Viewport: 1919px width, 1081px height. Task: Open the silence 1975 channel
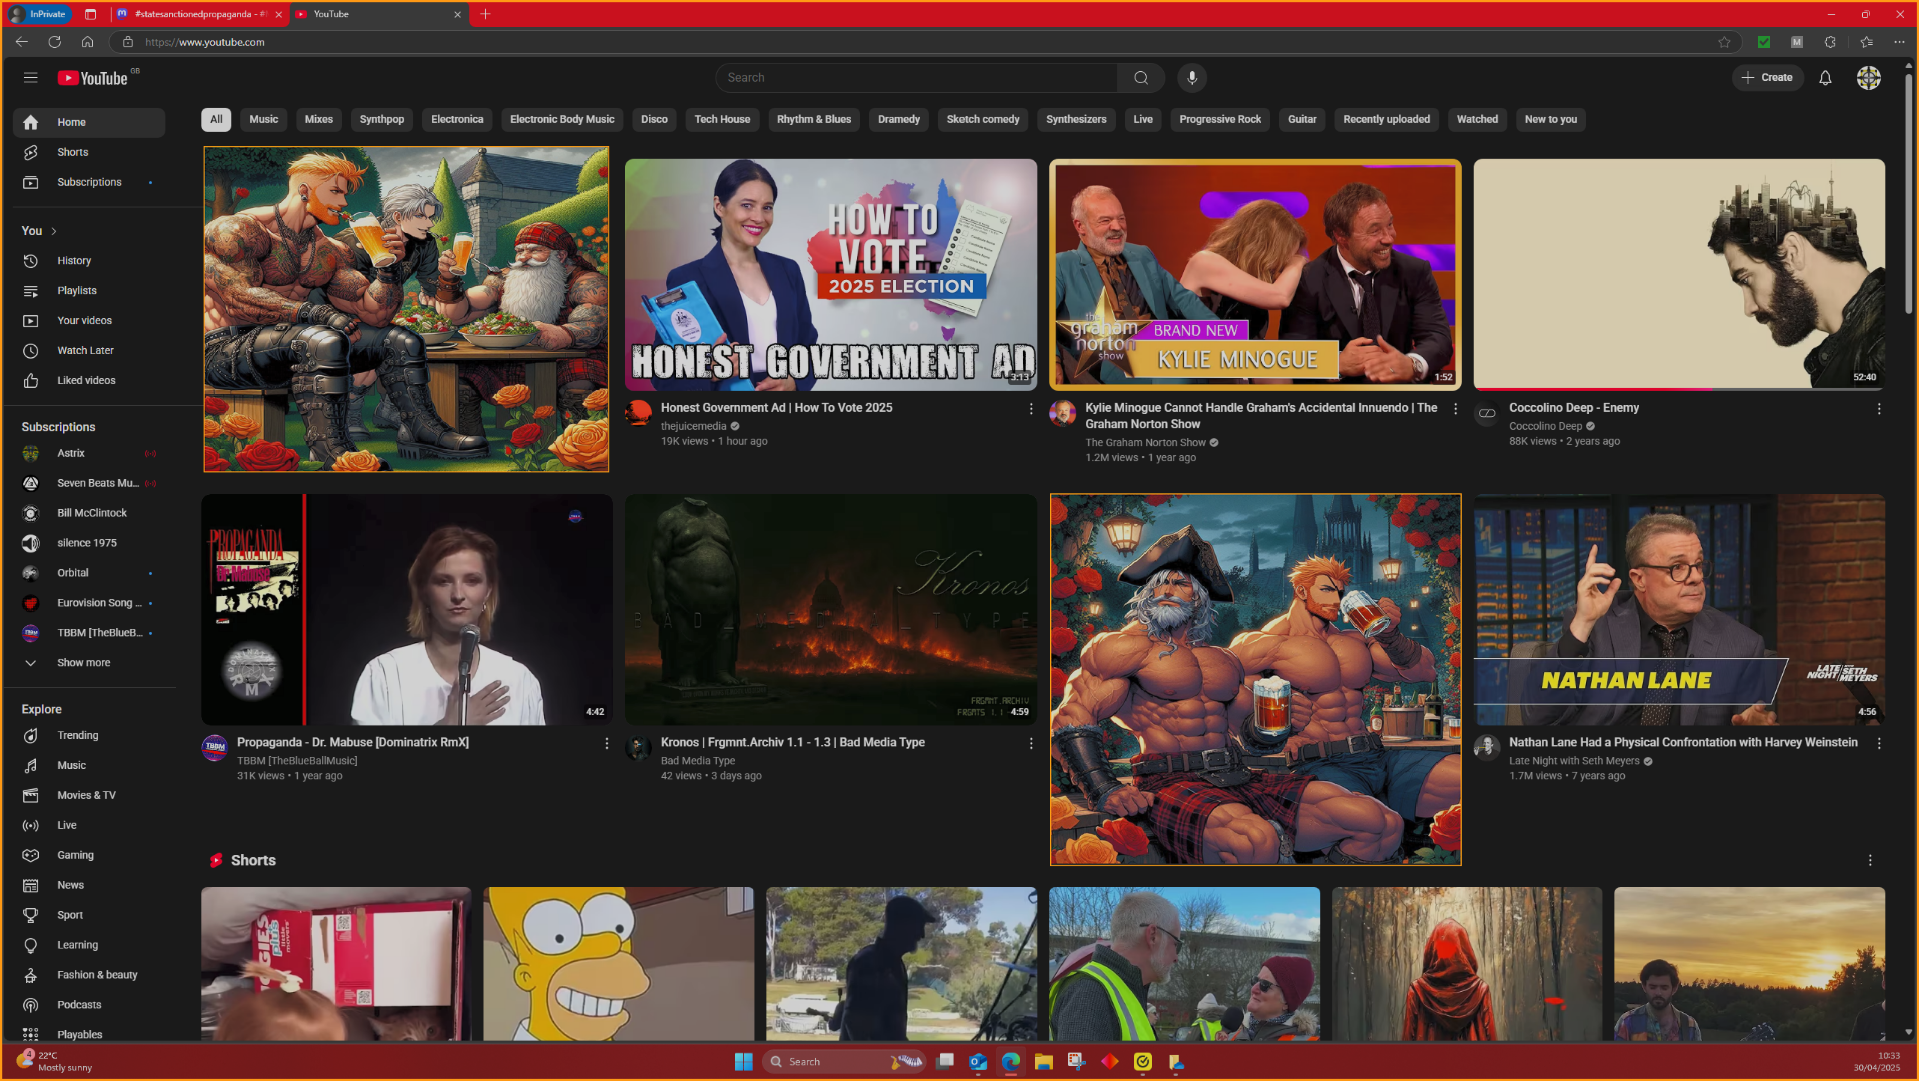click(90, 543)
